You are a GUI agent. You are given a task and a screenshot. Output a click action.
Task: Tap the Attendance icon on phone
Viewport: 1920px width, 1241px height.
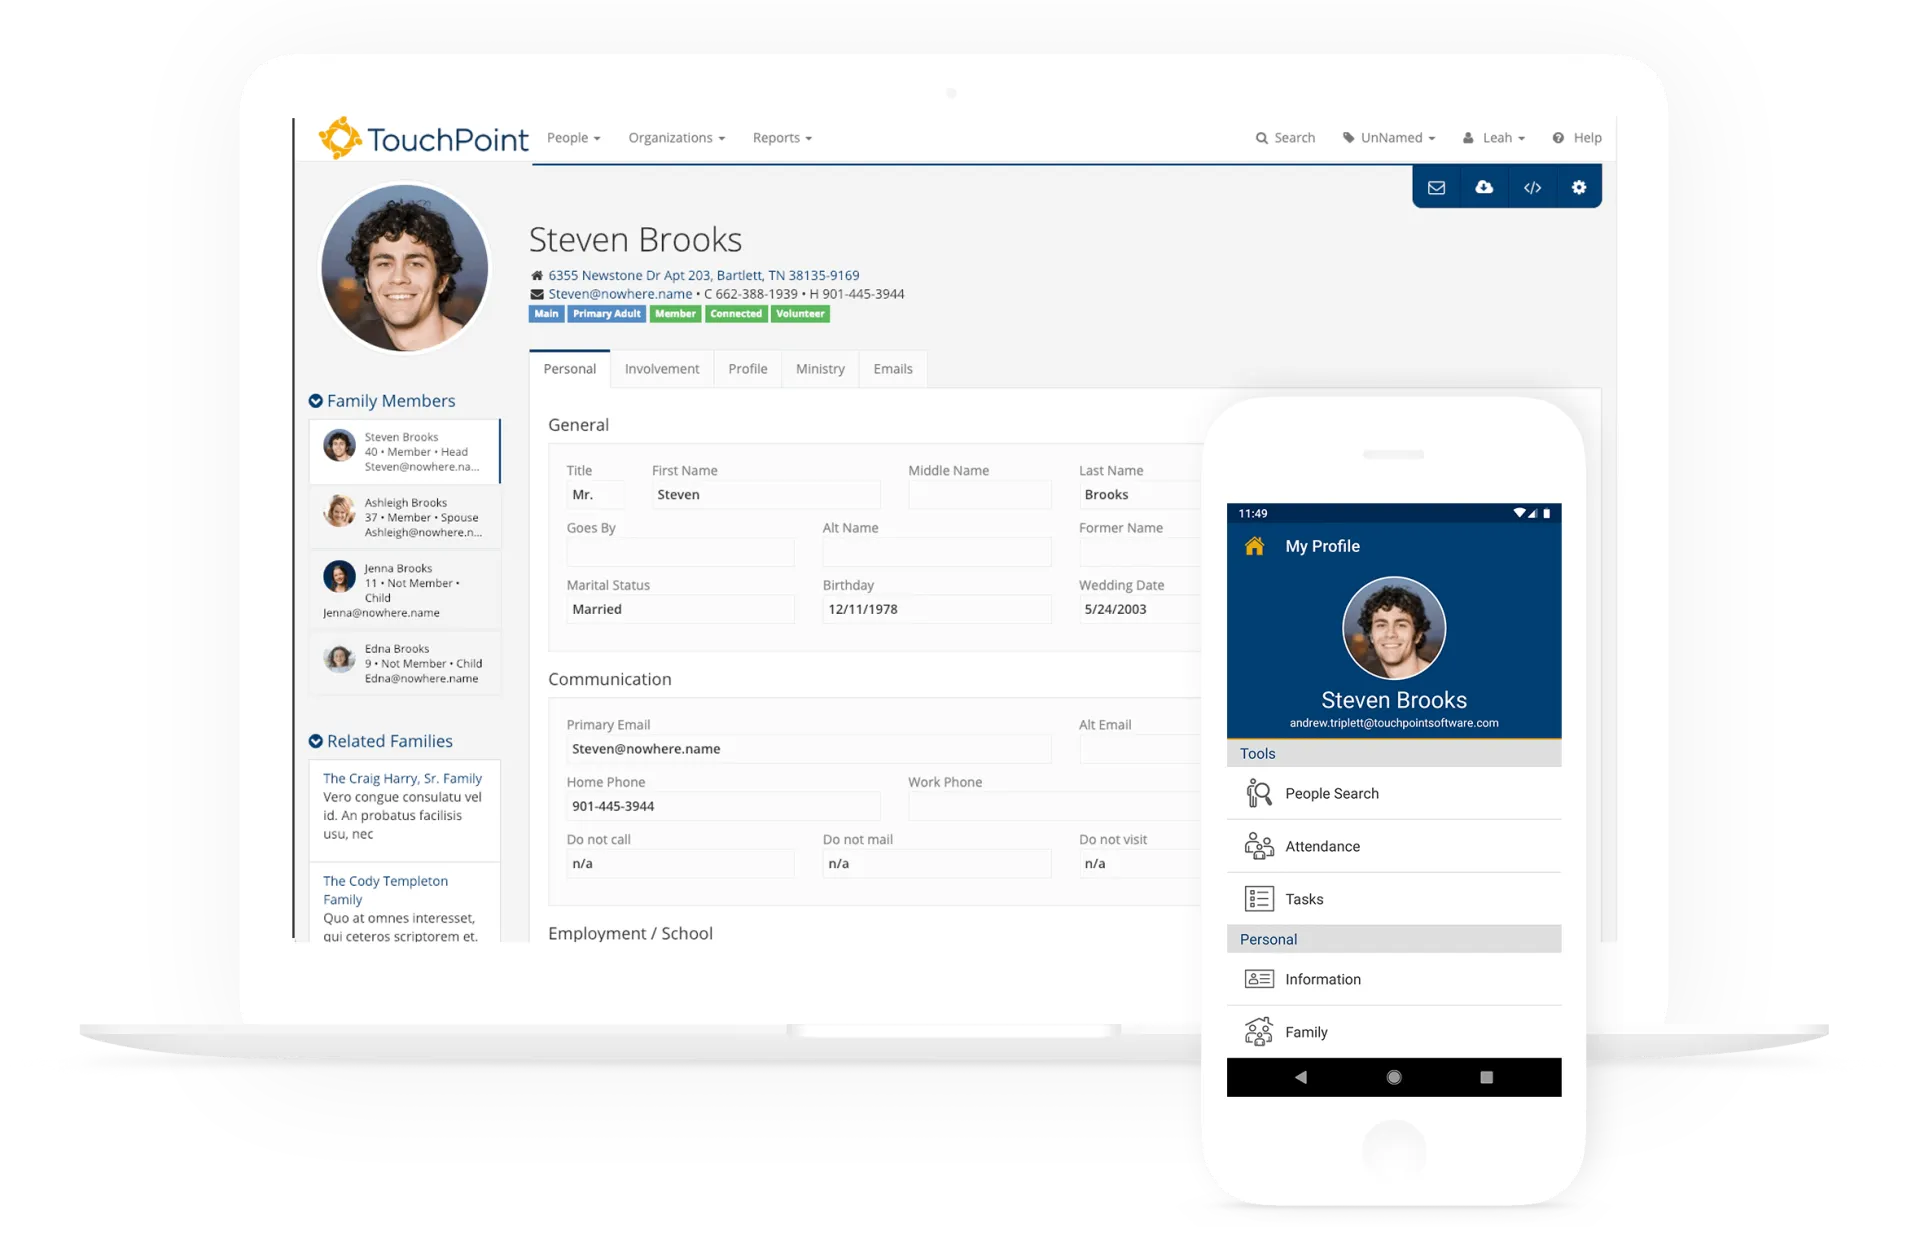1259,846
